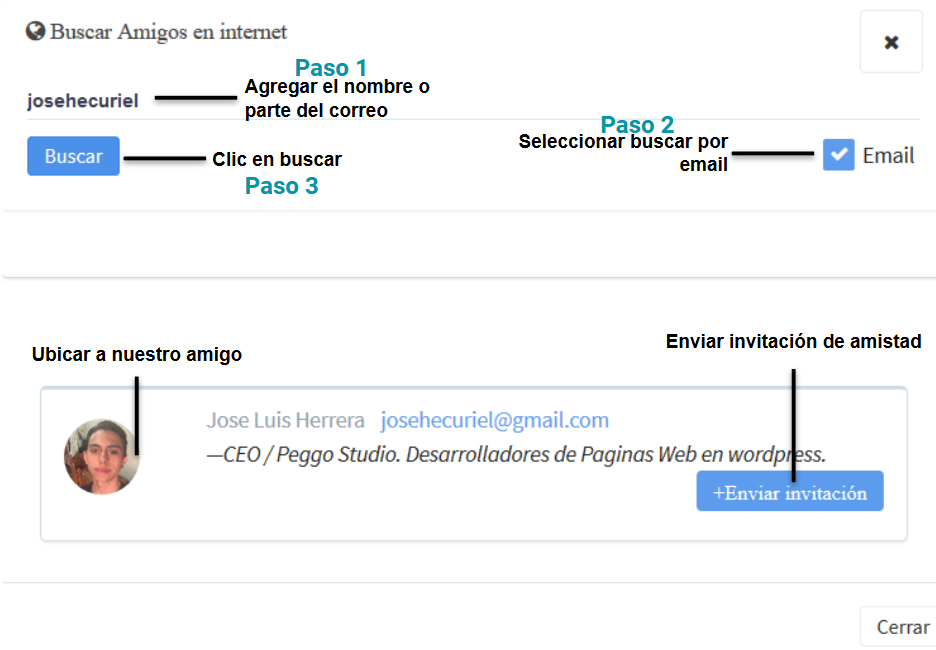
Task: Click the globe icon beside the dialog title
Action: pyautogui.click(x=35, y=31)
